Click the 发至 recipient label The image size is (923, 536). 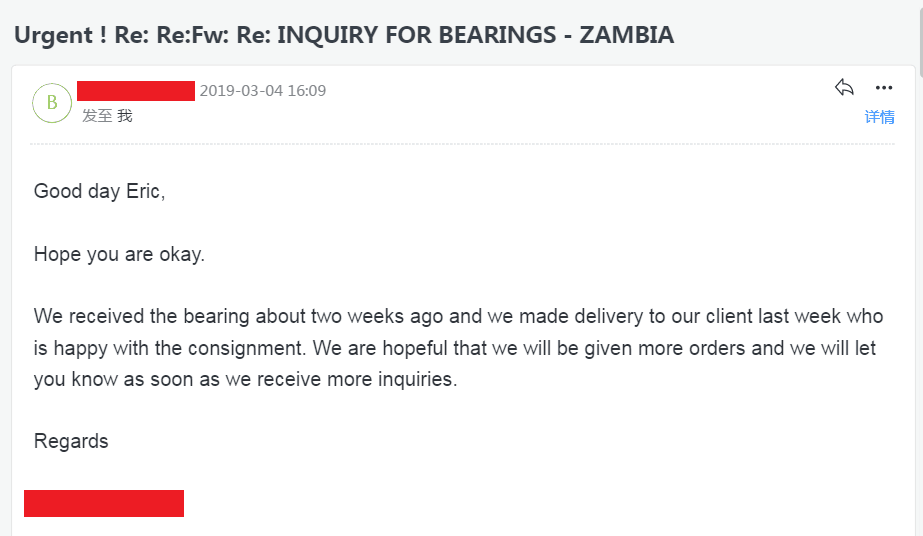97,115
